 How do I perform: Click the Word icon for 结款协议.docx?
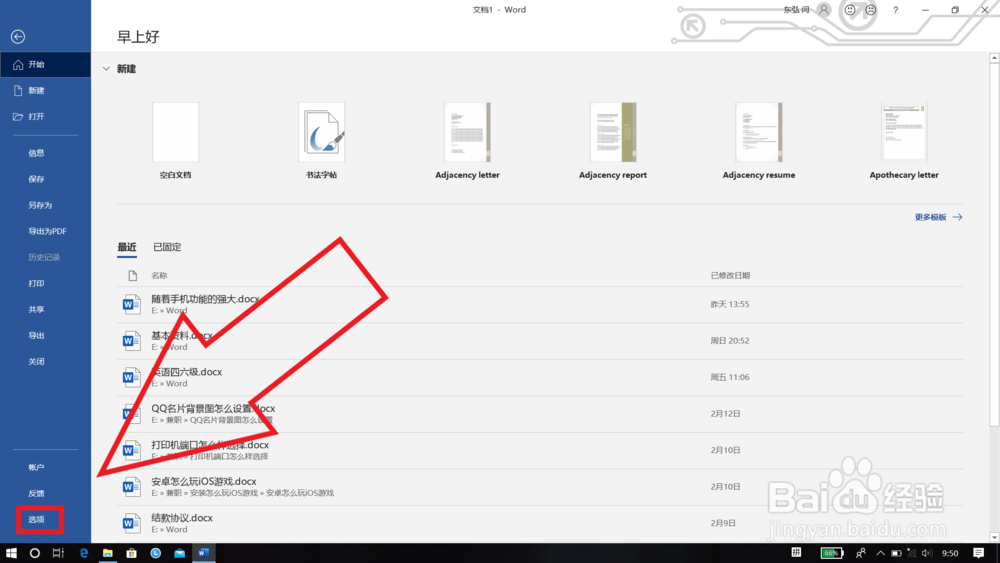coord(131,523)
